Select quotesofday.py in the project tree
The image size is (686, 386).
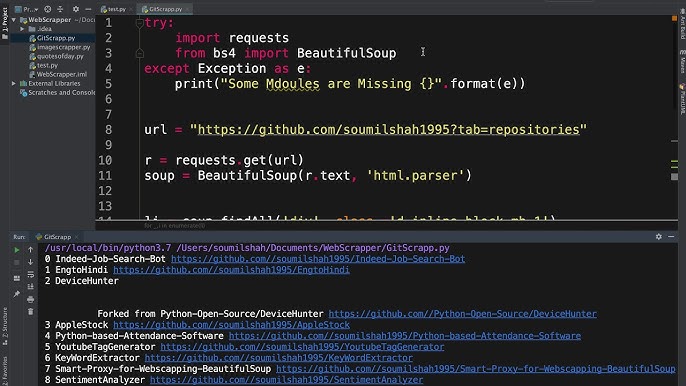(56, 56)
